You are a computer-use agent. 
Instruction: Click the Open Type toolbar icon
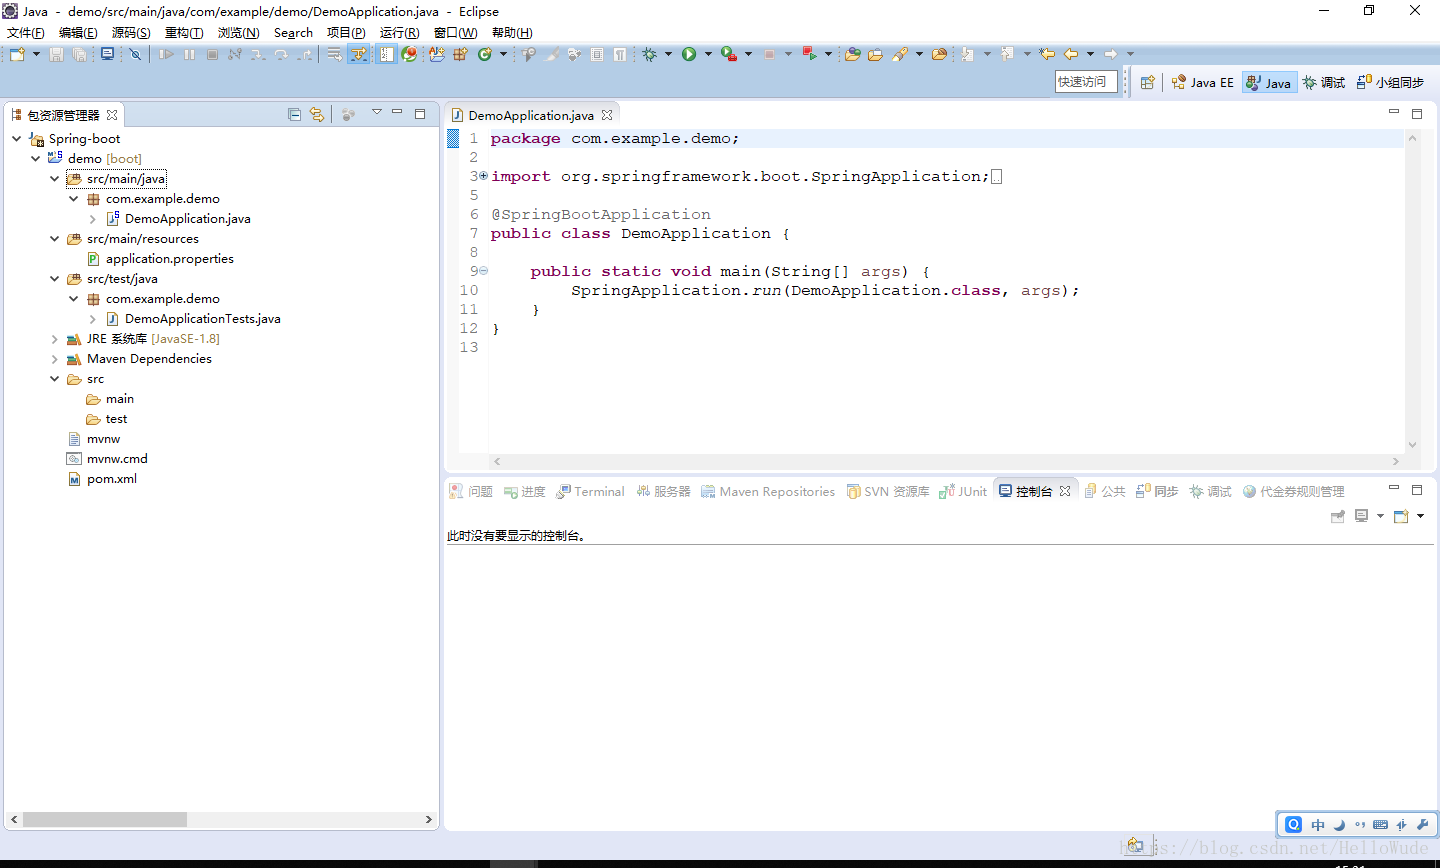pyautogui.click(x=852, y=54)
